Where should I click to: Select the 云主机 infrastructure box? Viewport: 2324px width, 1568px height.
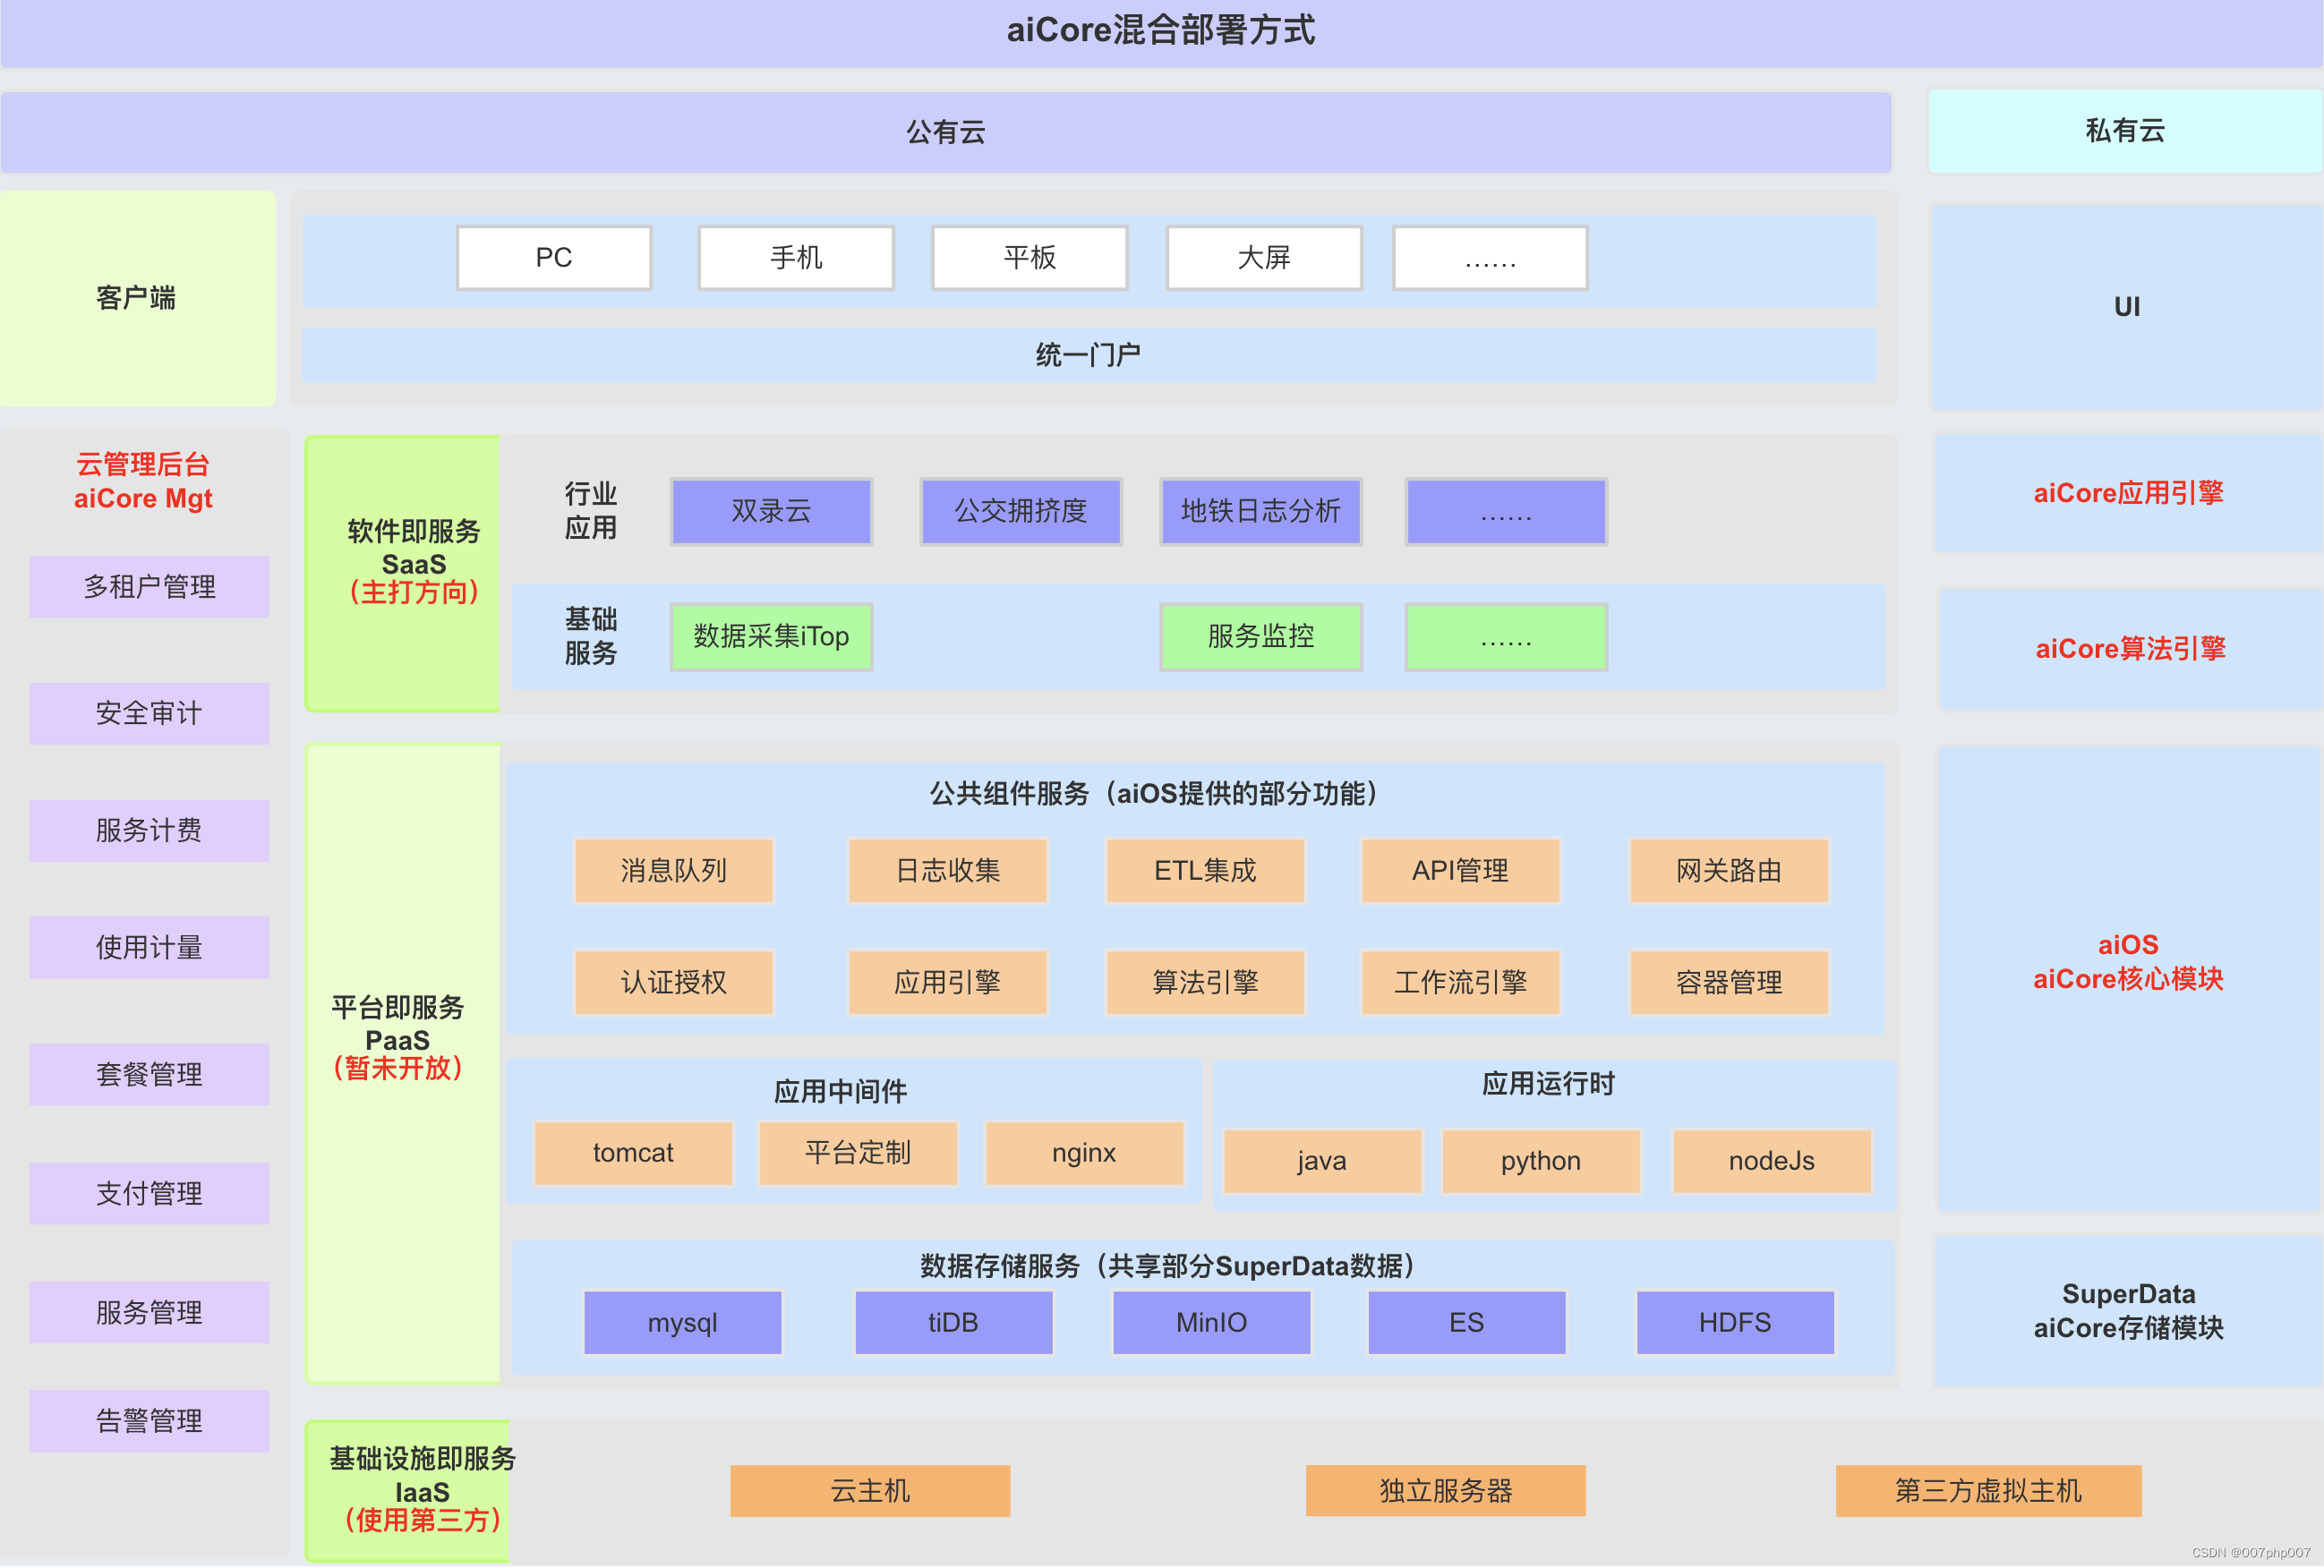(x=870, y=1492)
